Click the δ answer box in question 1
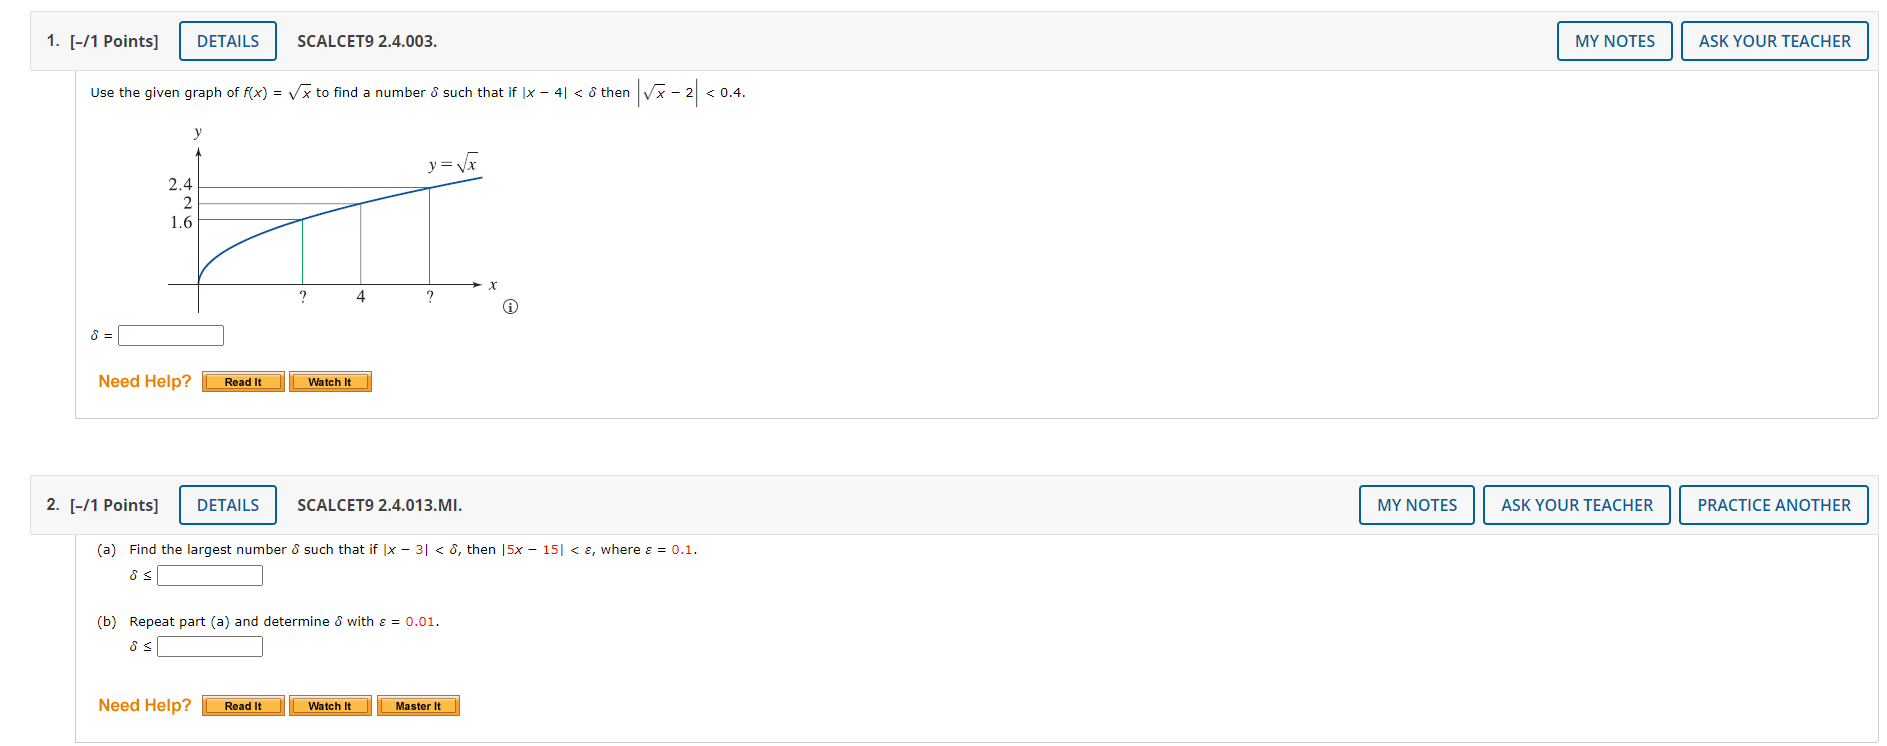This screenshot has width=1887, height=746. (x=170, y=335)
